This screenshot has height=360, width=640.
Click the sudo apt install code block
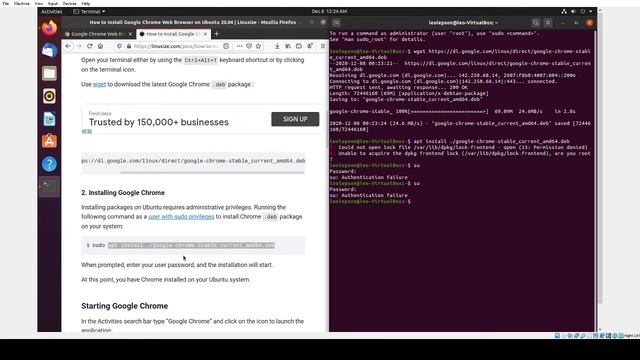[x=193, y=245]
